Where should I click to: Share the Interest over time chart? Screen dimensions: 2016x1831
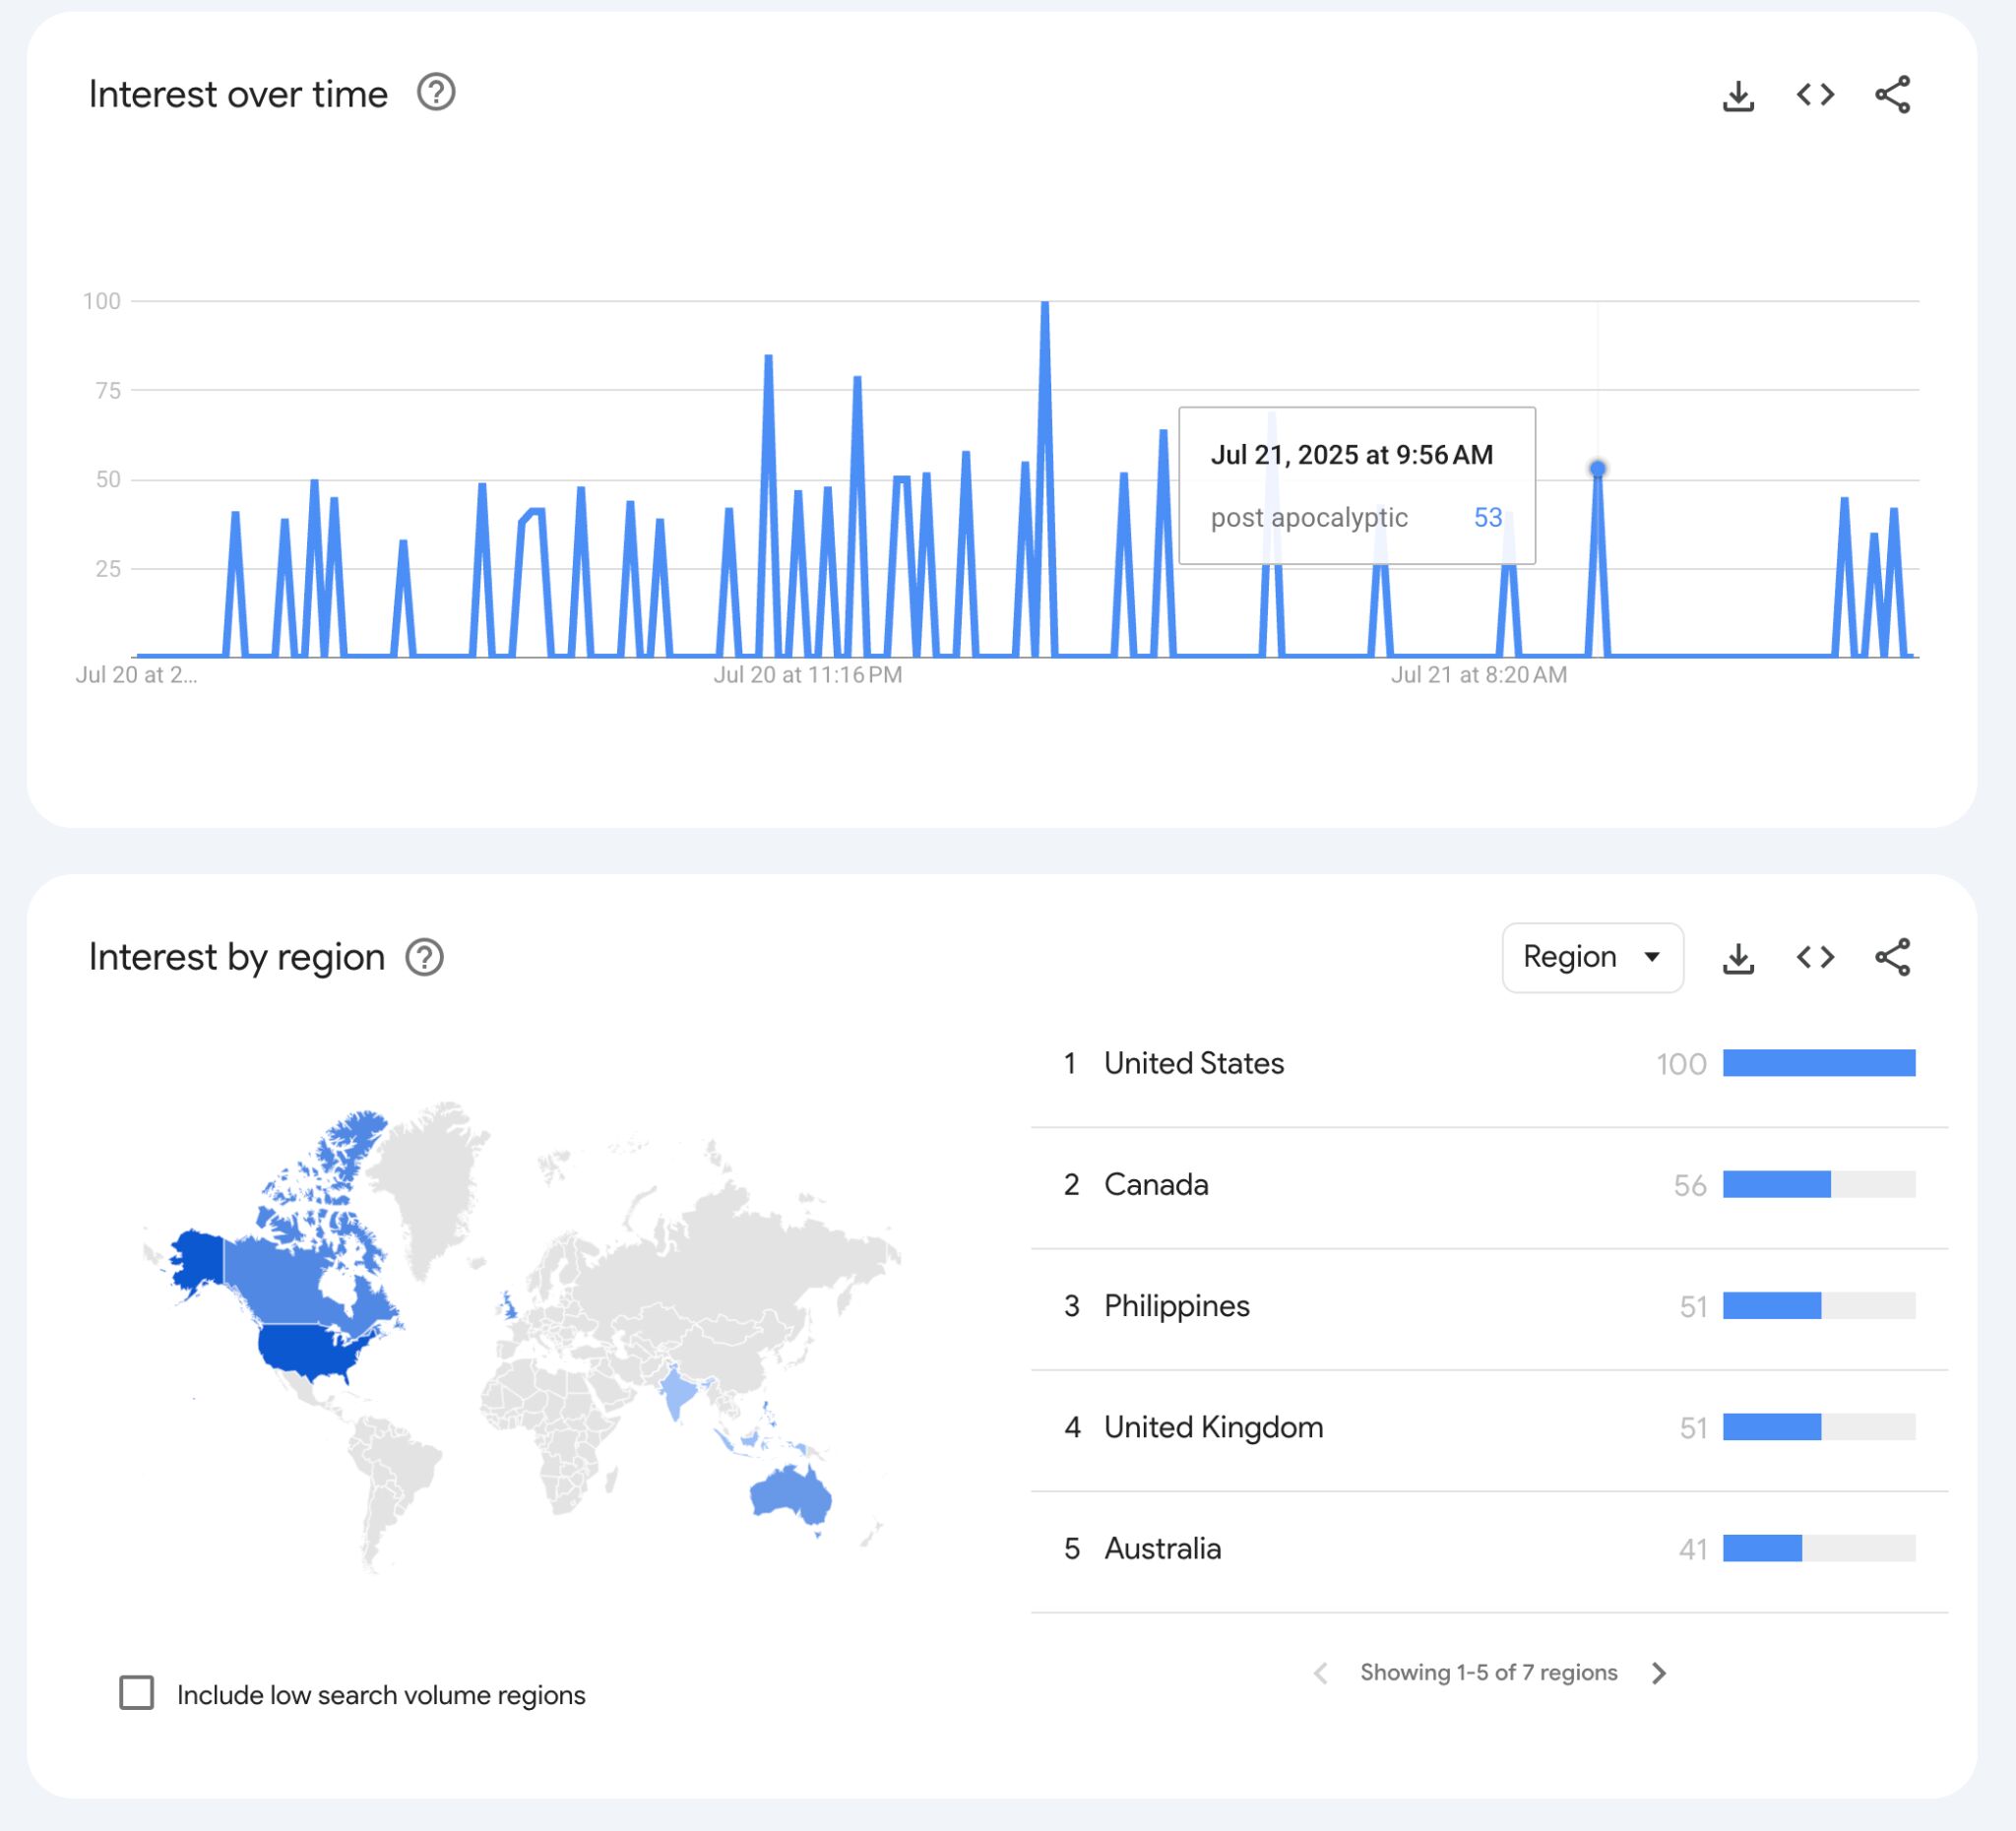pyautogui.click(x=1892, y=95)
